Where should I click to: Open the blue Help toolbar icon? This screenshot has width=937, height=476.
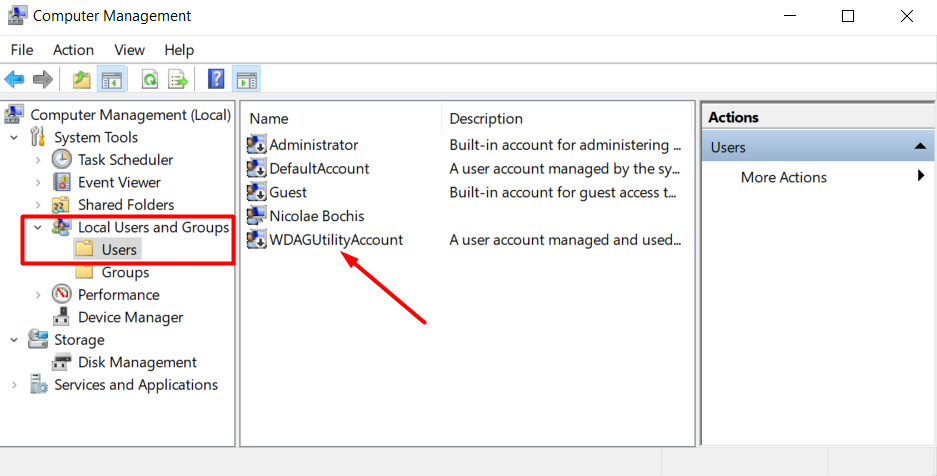(216, 79)
